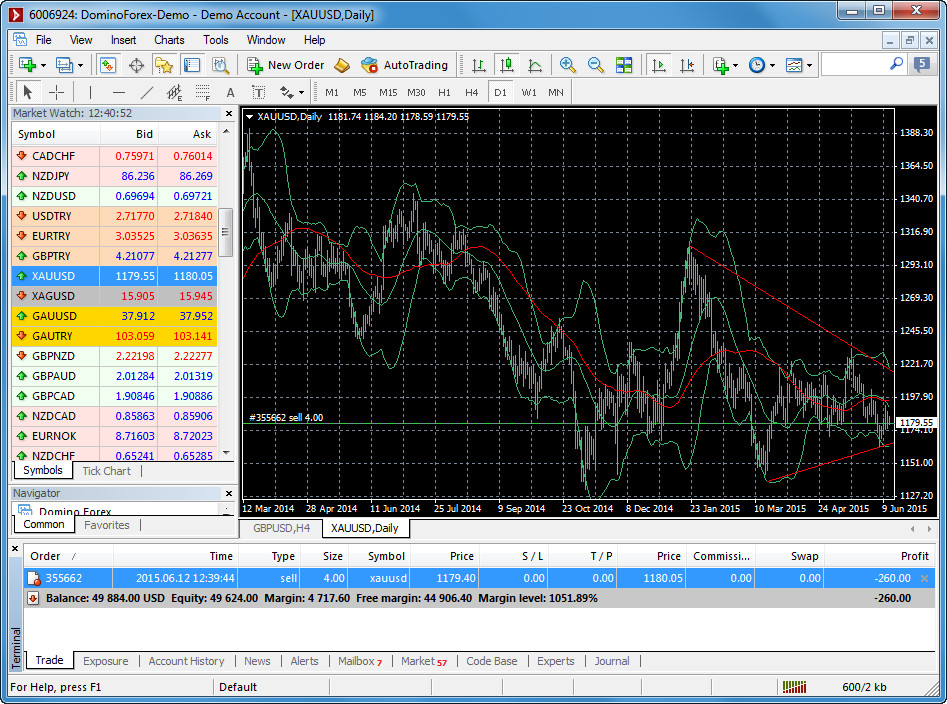Select the equidistant channel tool
The image size is (947, 704).
tap(175, 92)
